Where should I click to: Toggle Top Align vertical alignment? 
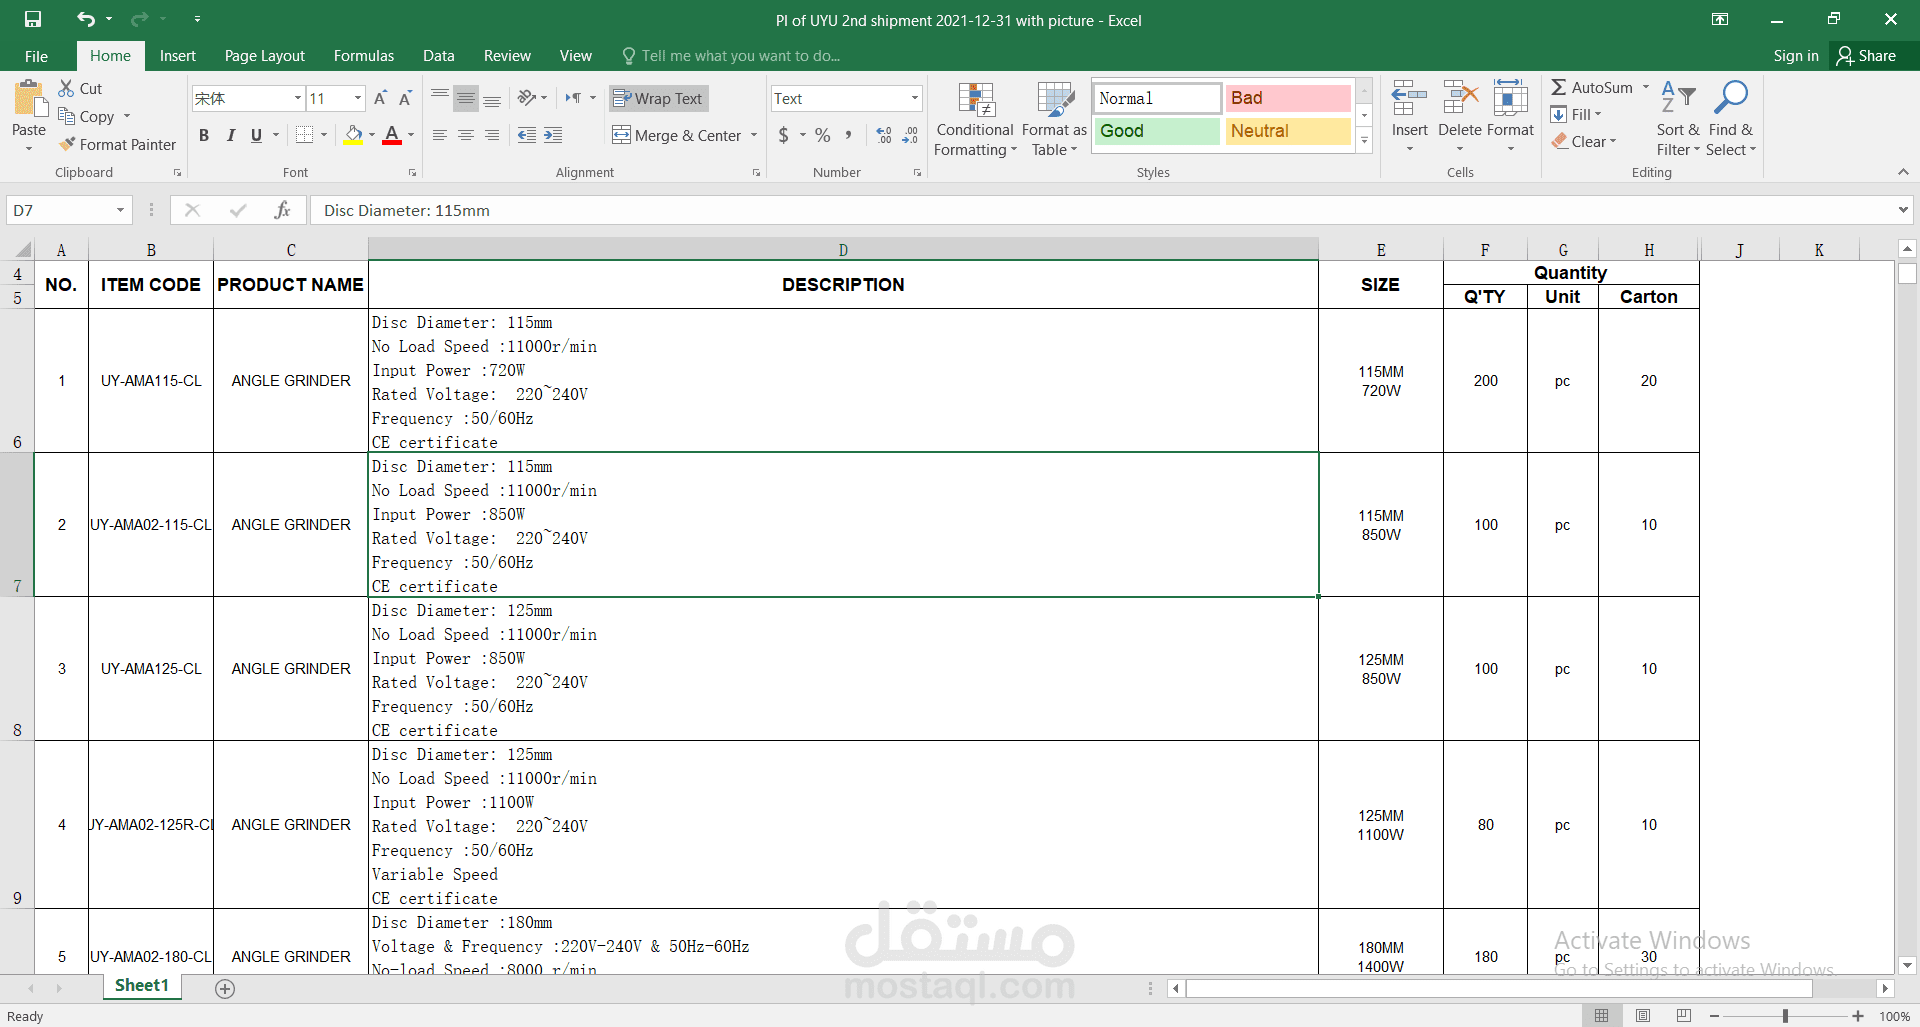tap(440, 98)
